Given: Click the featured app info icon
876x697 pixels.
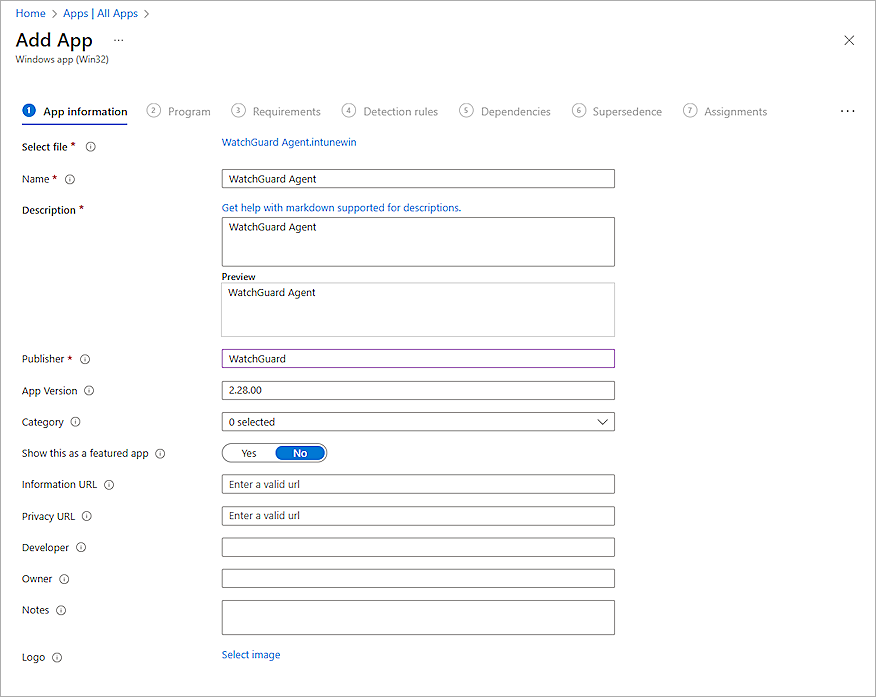Looking at the screenshot, I should tap(160, 454).
